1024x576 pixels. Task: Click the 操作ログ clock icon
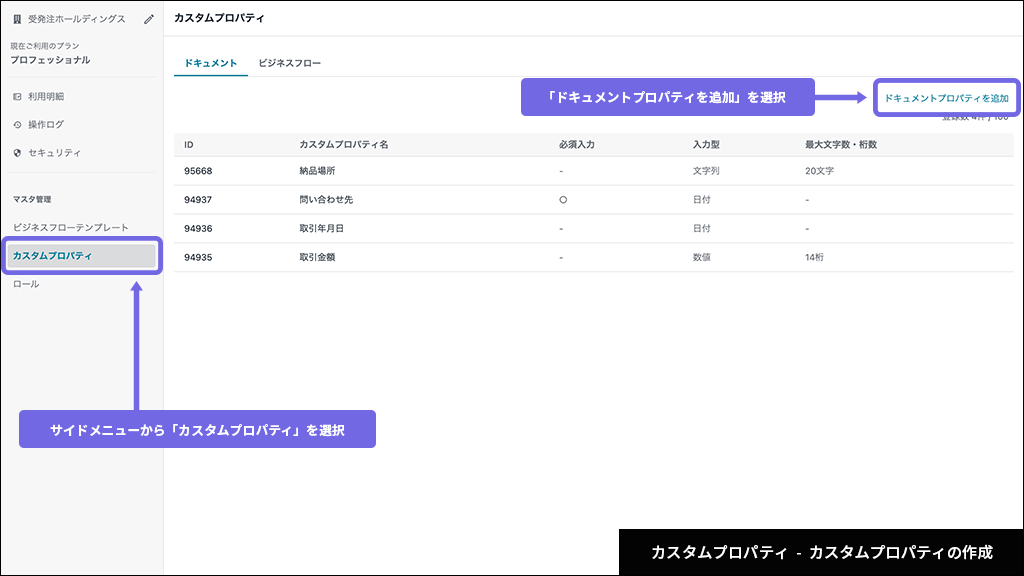coord(17,125)
